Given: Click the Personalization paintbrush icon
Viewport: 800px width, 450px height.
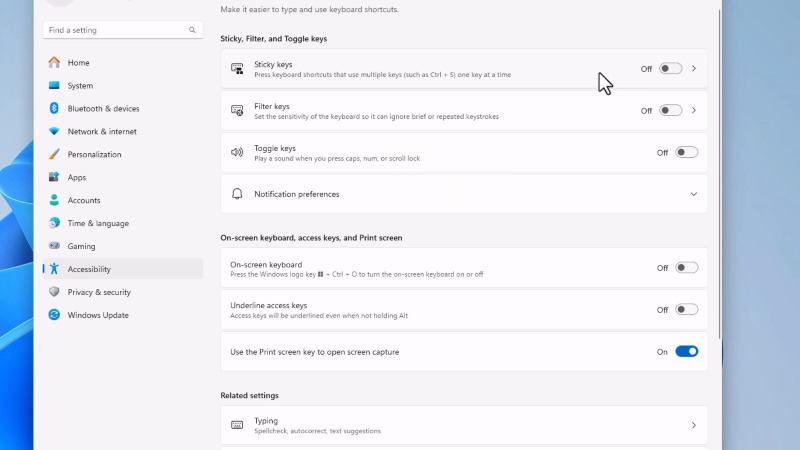Looking at the screenshot, I should (54, 154).
